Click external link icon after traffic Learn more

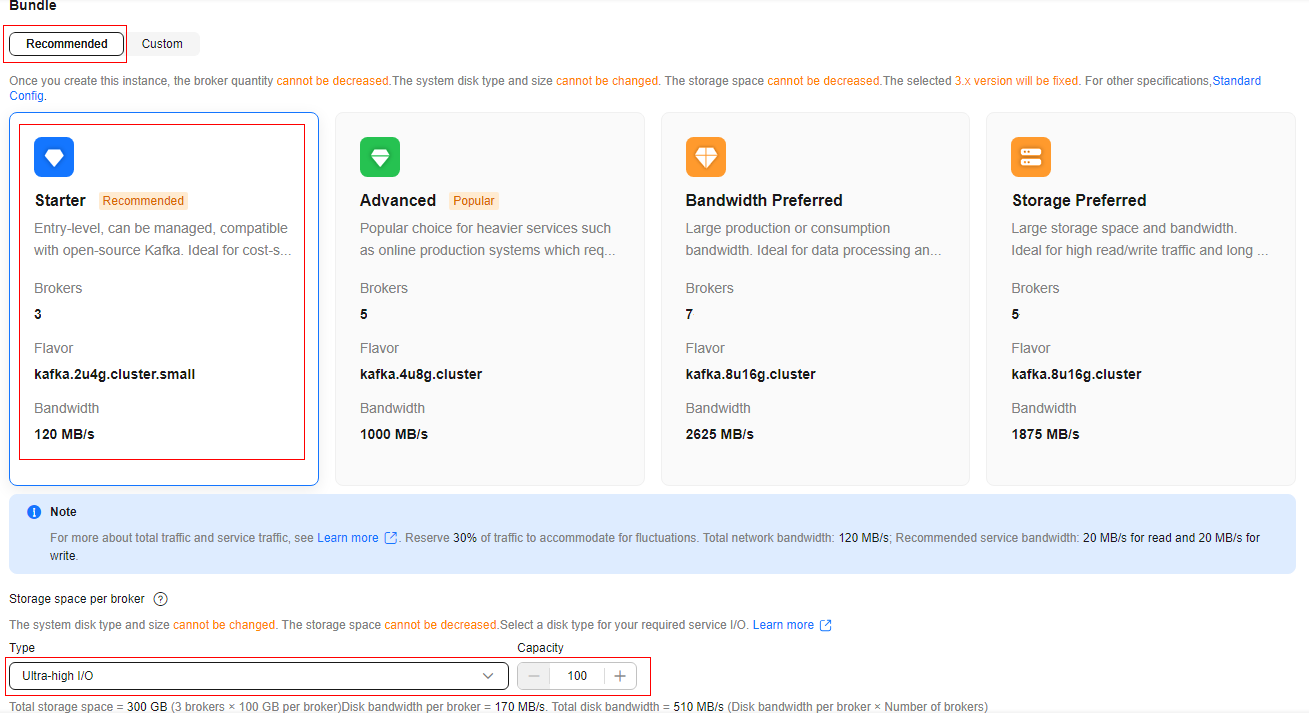click(x=391, y=538)
